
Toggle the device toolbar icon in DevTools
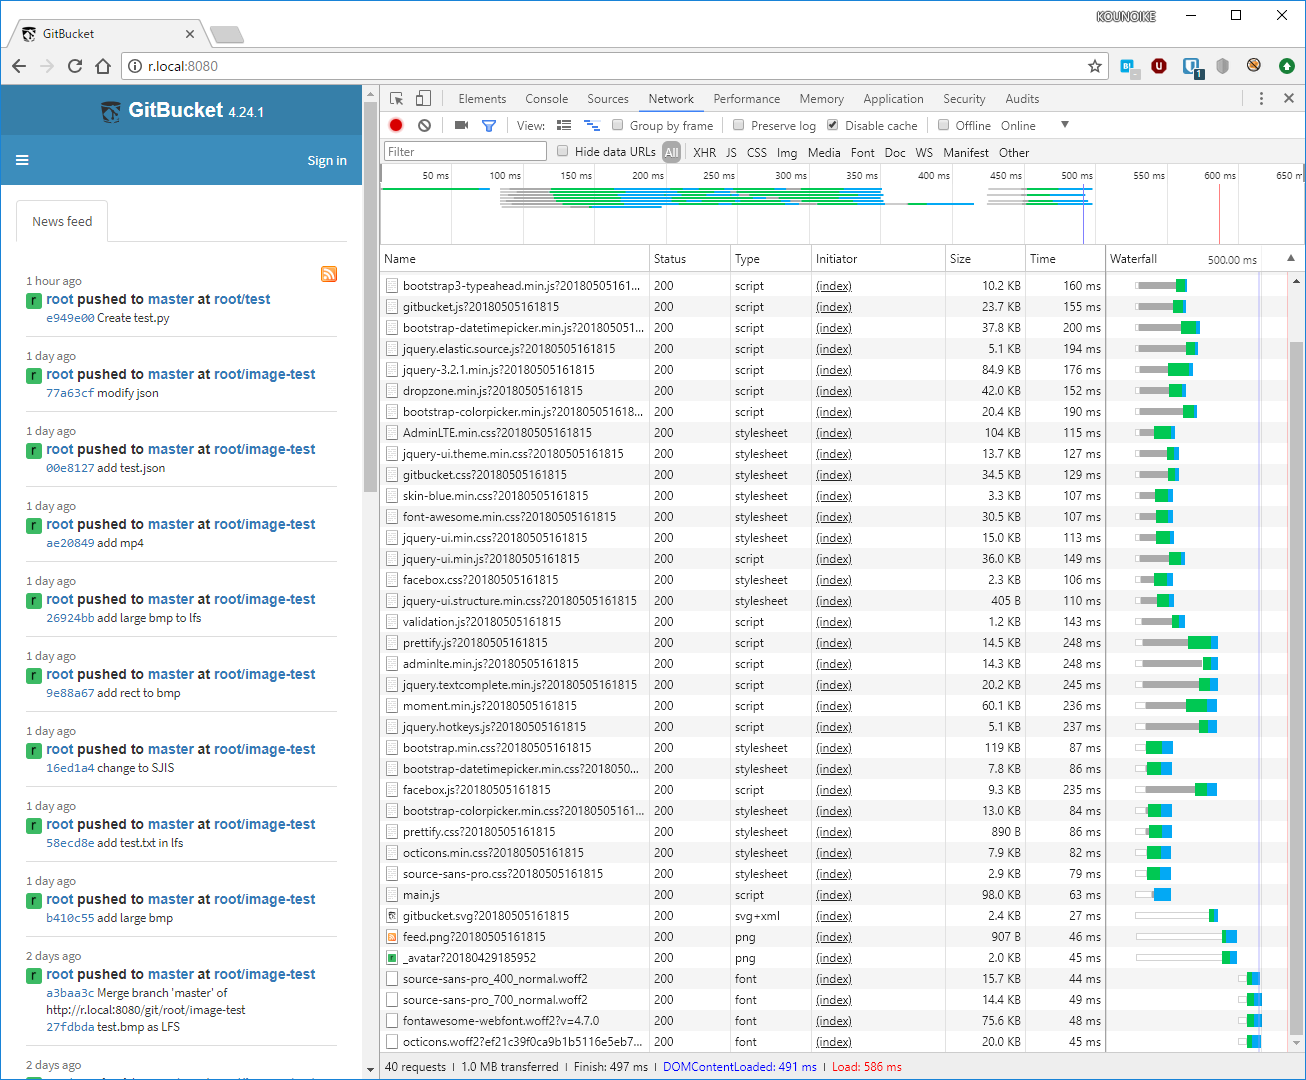[x=423, y=99]
